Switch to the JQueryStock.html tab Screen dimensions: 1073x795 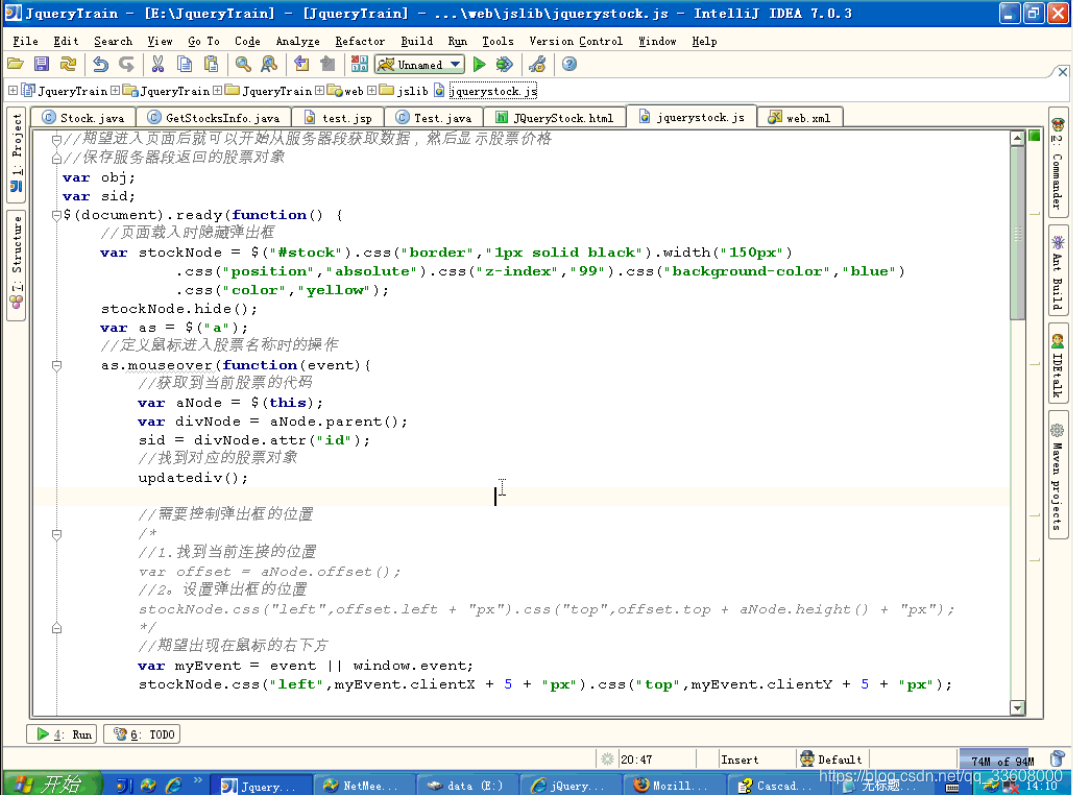click(x=555, y=118)
